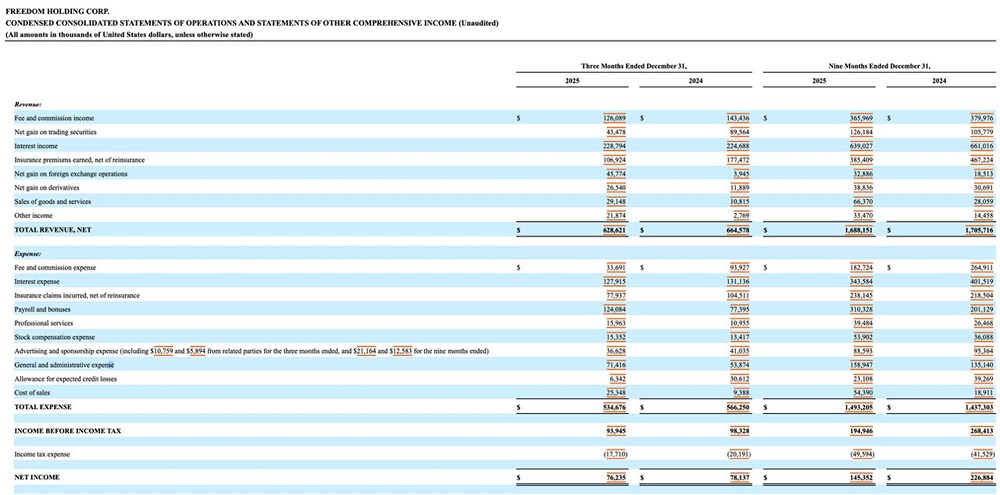1000x495 pixels.
Task: Select the 'Fee and commission income' row label
Action: [x=54, y=118]
